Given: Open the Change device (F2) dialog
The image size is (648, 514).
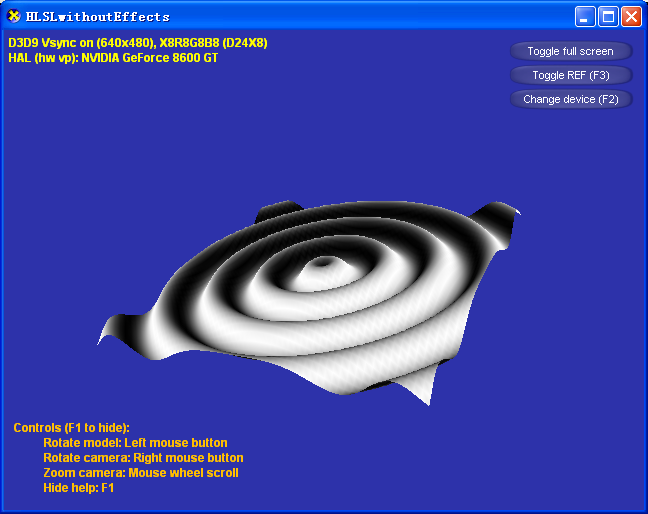Looking at the screenshot, I should [x=571, y=99].
